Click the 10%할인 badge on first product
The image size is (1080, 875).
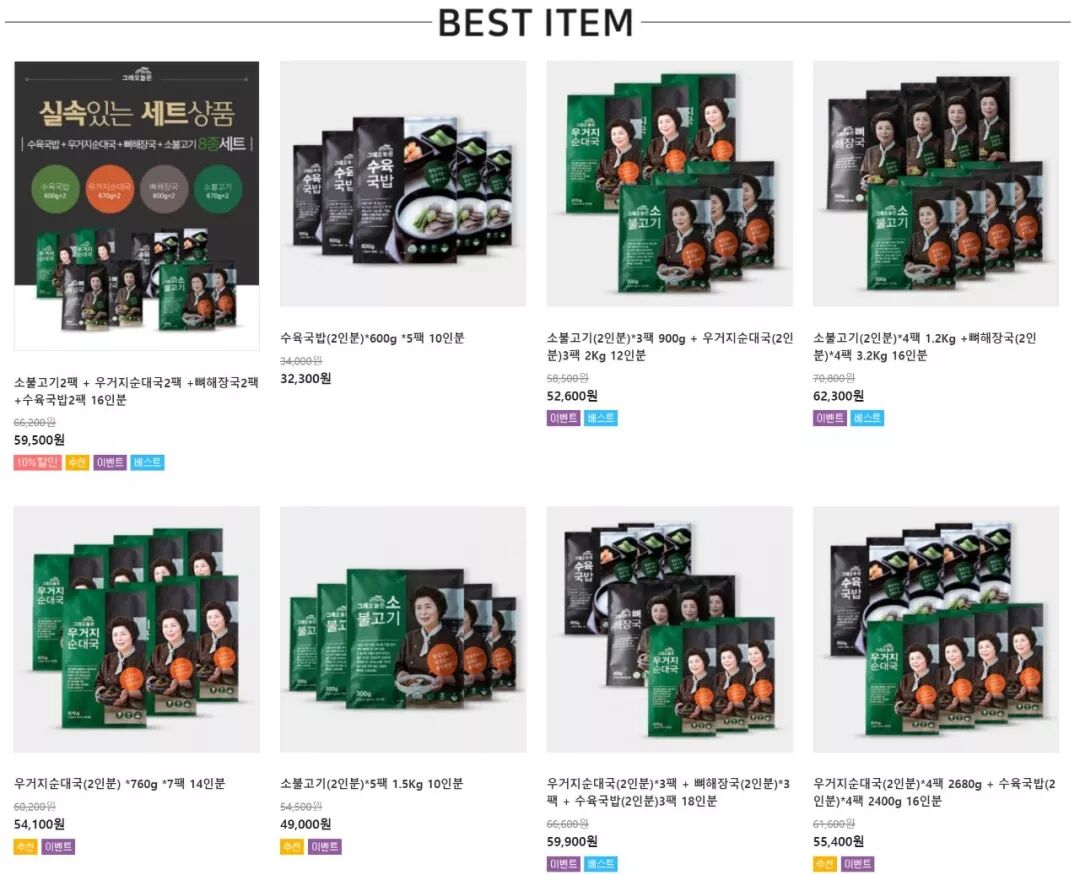coord(37,462)
